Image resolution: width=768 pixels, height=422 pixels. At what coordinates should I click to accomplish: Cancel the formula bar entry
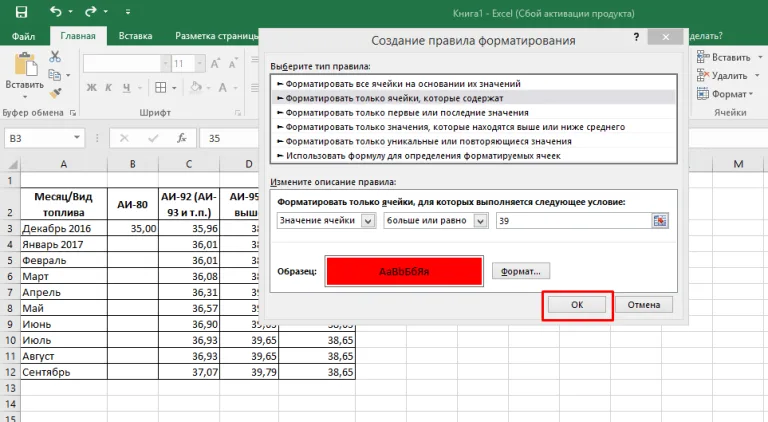pyautogui.click(x=124, y=139)
